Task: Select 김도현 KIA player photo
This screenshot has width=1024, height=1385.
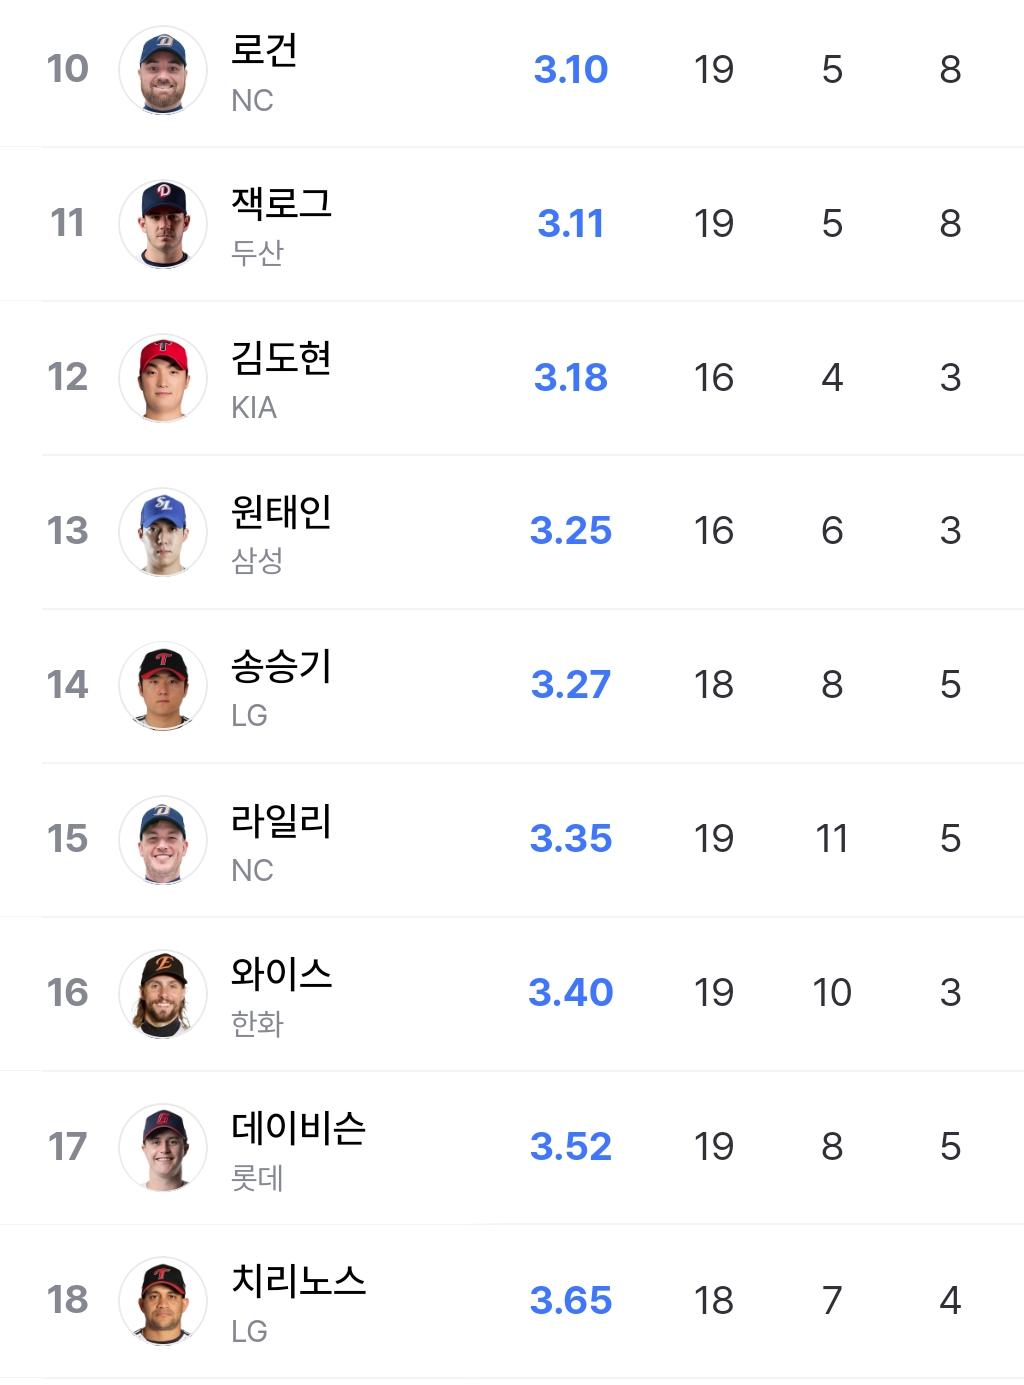Action: [x=163, y=378]
